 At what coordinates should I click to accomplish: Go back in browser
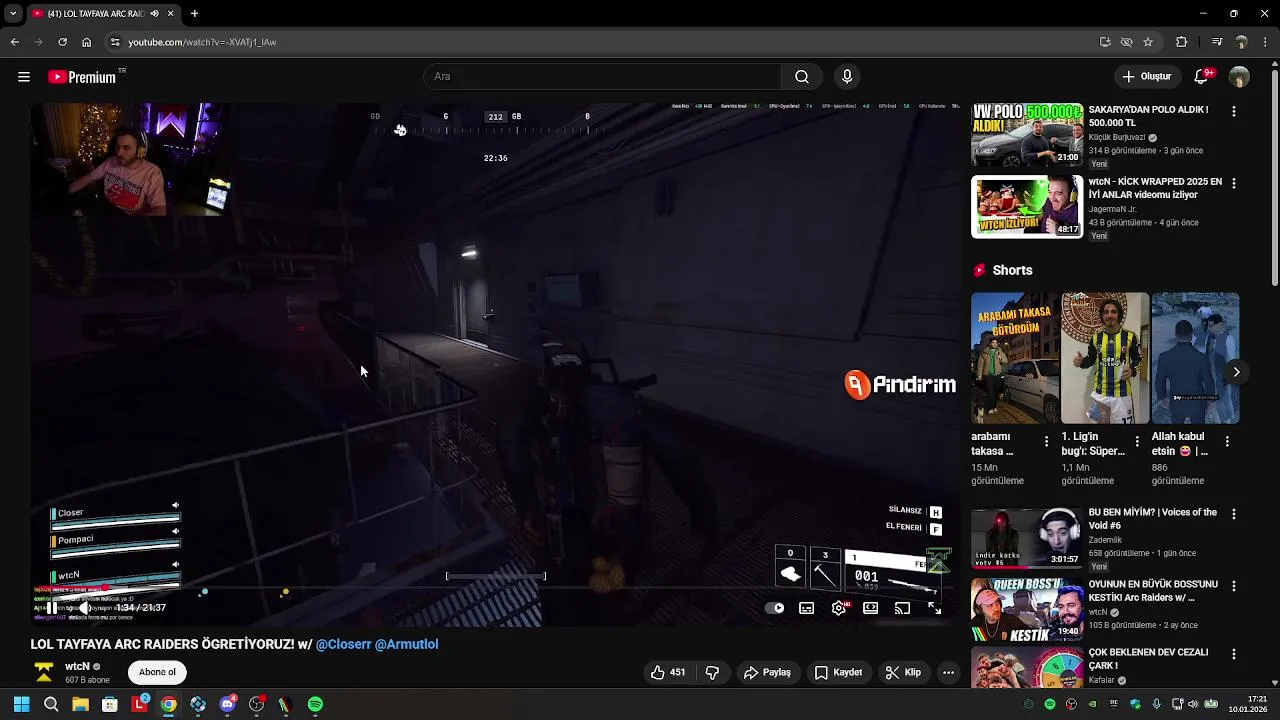point(14,42)
